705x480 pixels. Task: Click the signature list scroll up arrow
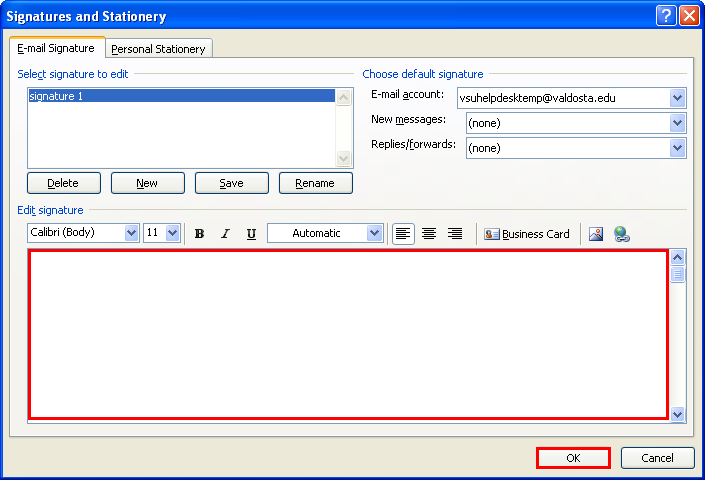coord(344,97)
